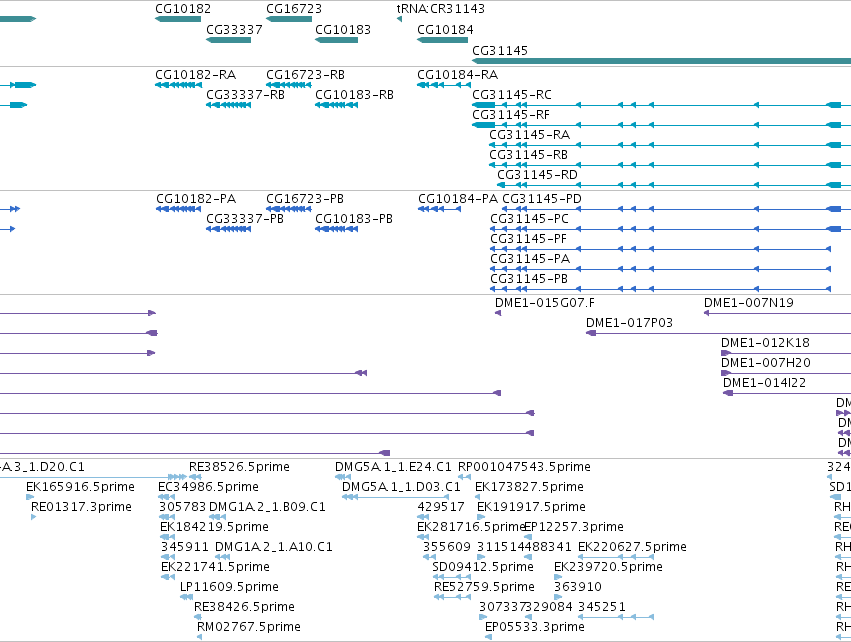The image size is (851, 642).
Task: Click the 363910 EST label
Action: [578, 587]
